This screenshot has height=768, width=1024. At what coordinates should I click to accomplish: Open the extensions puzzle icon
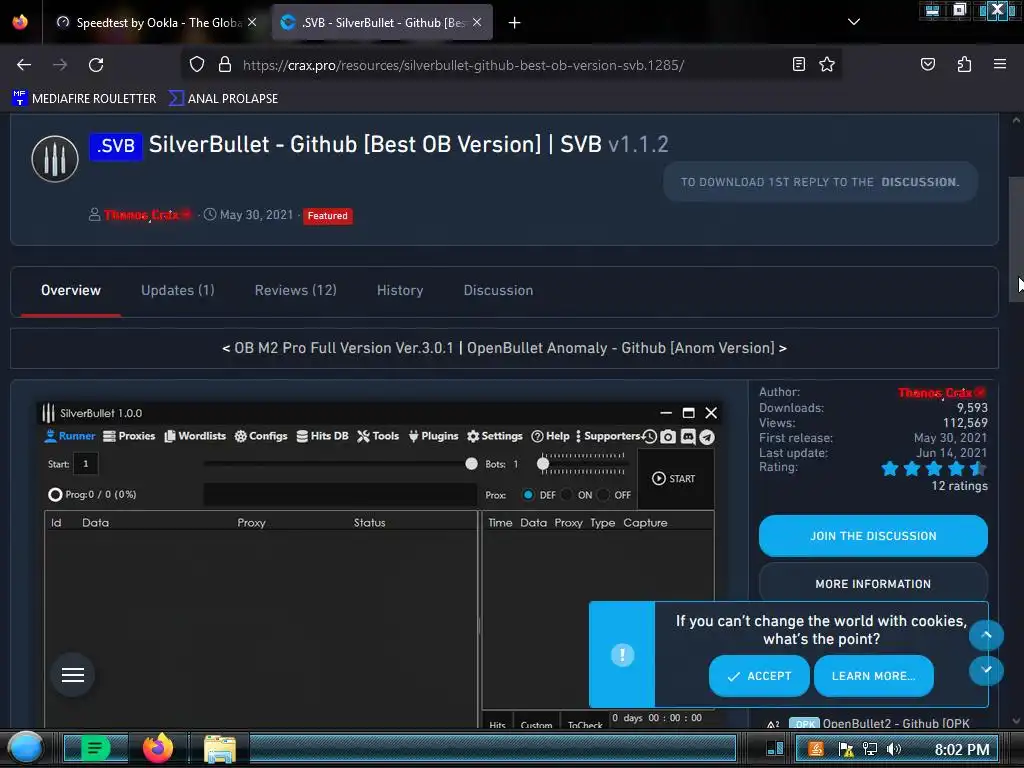964,64
